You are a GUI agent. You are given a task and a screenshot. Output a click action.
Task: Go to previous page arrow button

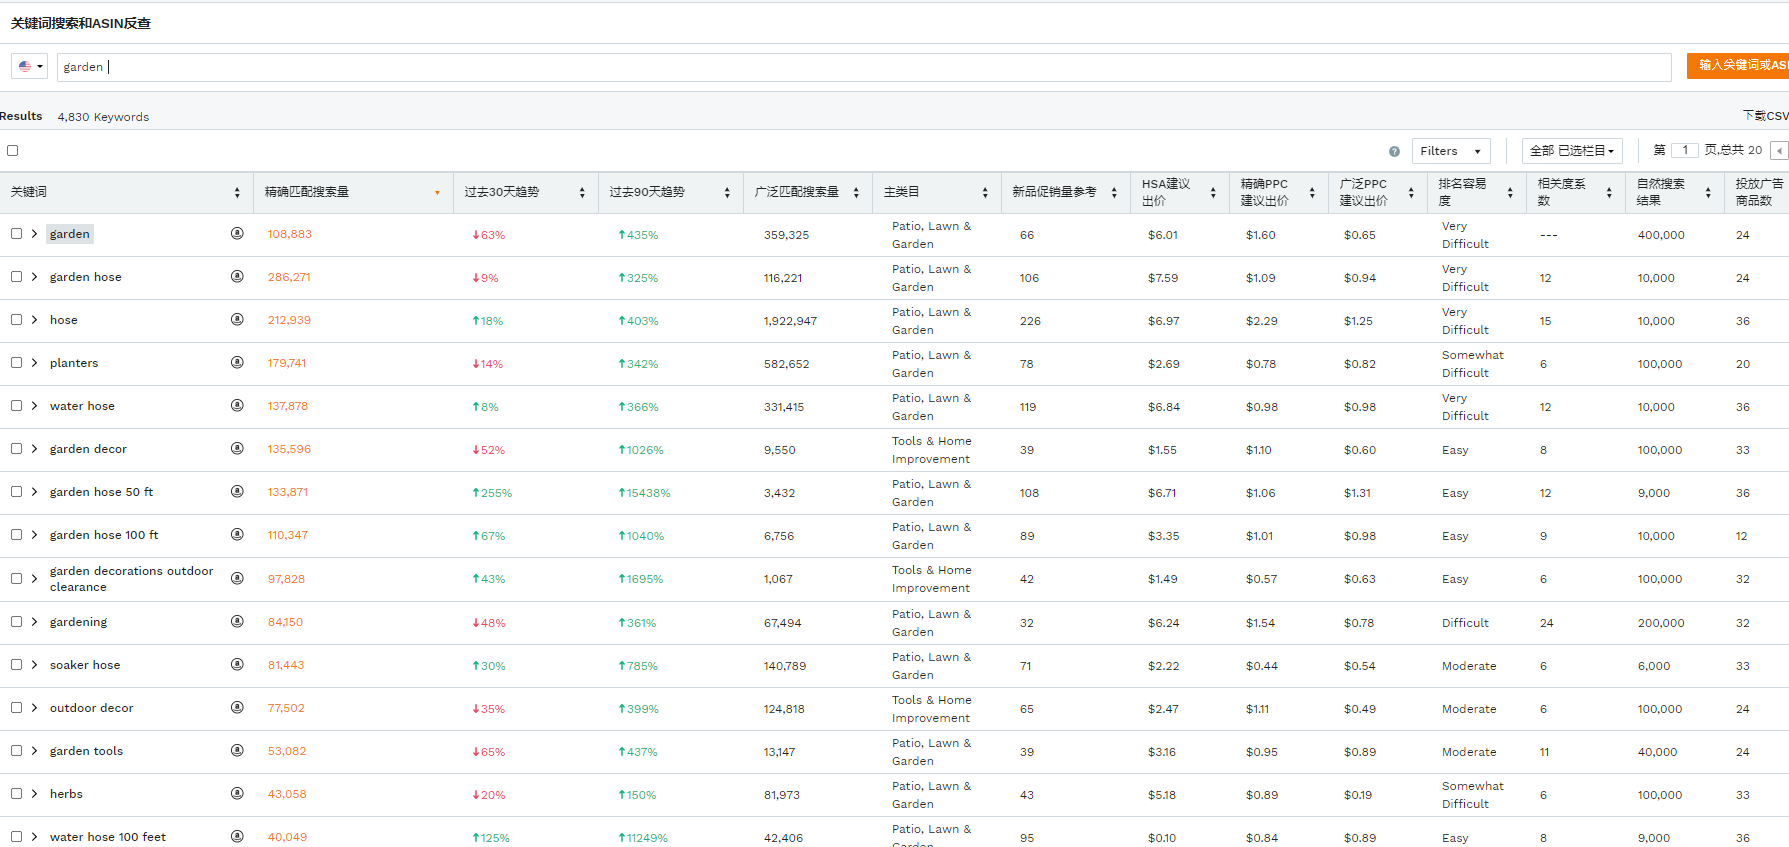pyautogui.click(x=1779, y=151)
